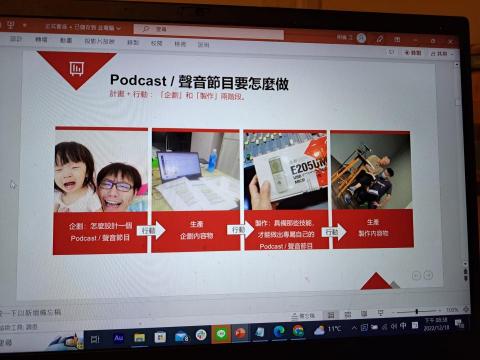
Task: Select the second 行動 arrow shape
Action: [x=240, y=230]
